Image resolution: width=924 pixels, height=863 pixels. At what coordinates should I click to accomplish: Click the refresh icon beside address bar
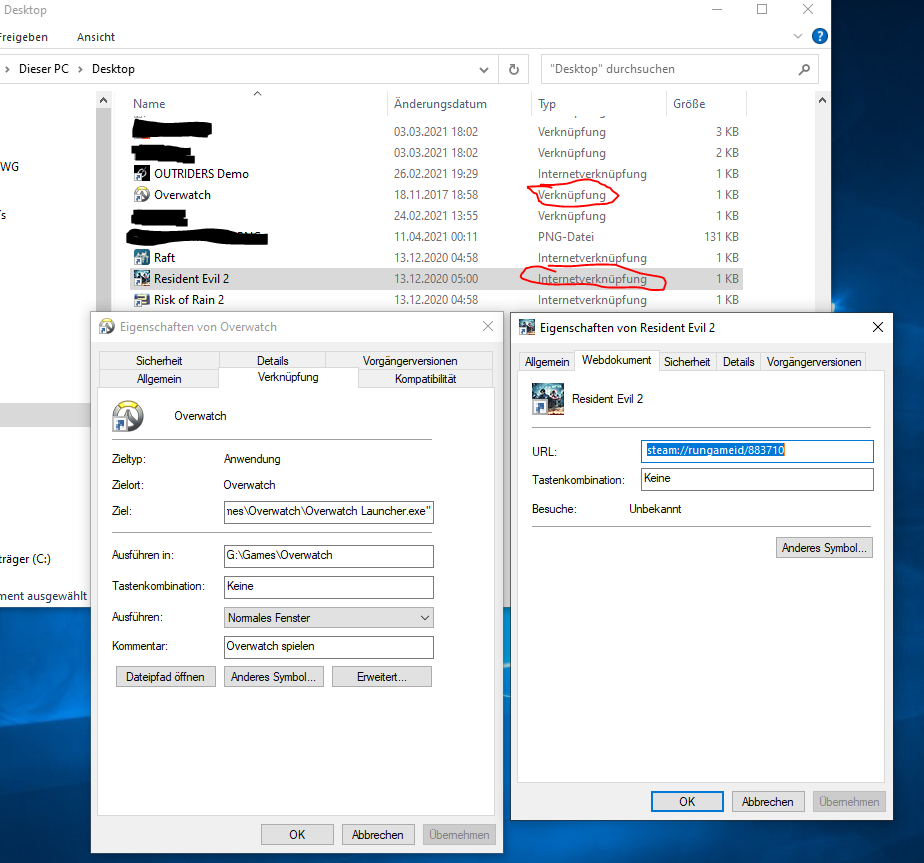pyautogui.click(x=514, y=69)
